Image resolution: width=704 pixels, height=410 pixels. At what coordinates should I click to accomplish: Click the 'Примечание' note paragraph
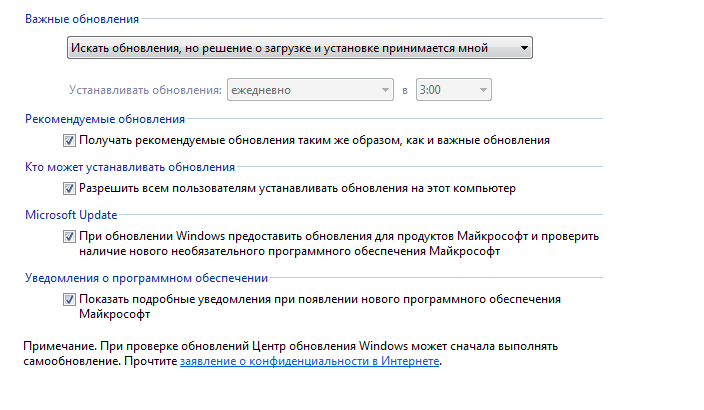[x=290, y=353]
